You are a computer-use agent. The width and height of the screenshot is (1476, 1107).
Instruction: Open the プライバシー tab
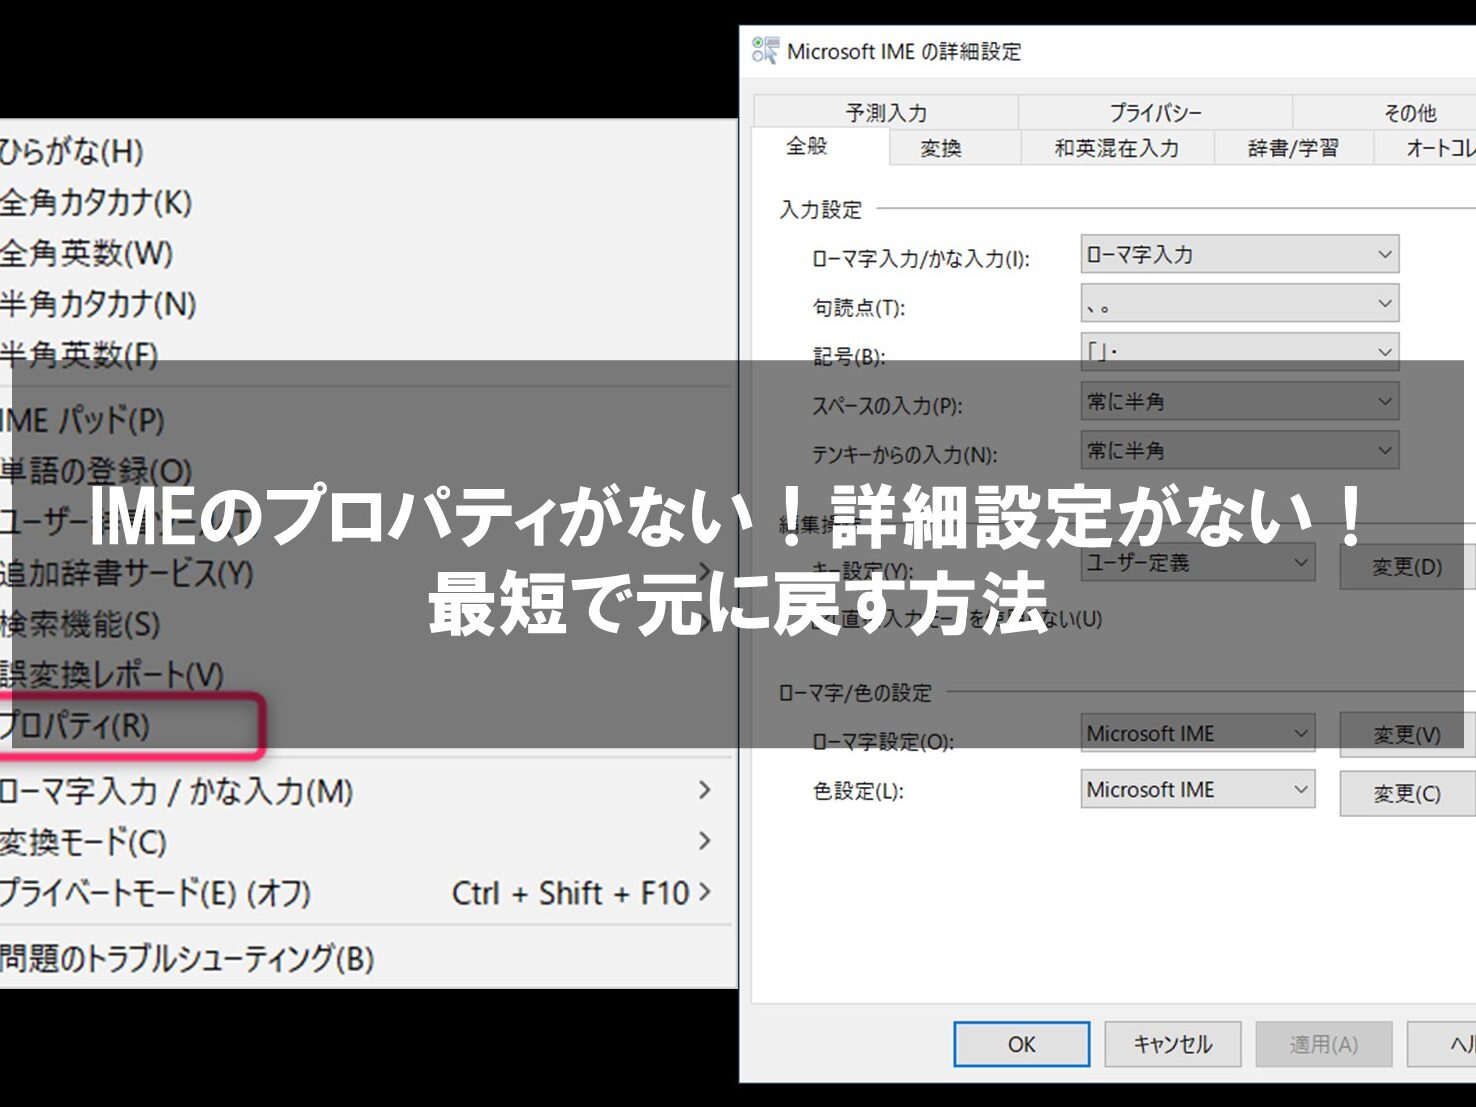coord(1155,112)
